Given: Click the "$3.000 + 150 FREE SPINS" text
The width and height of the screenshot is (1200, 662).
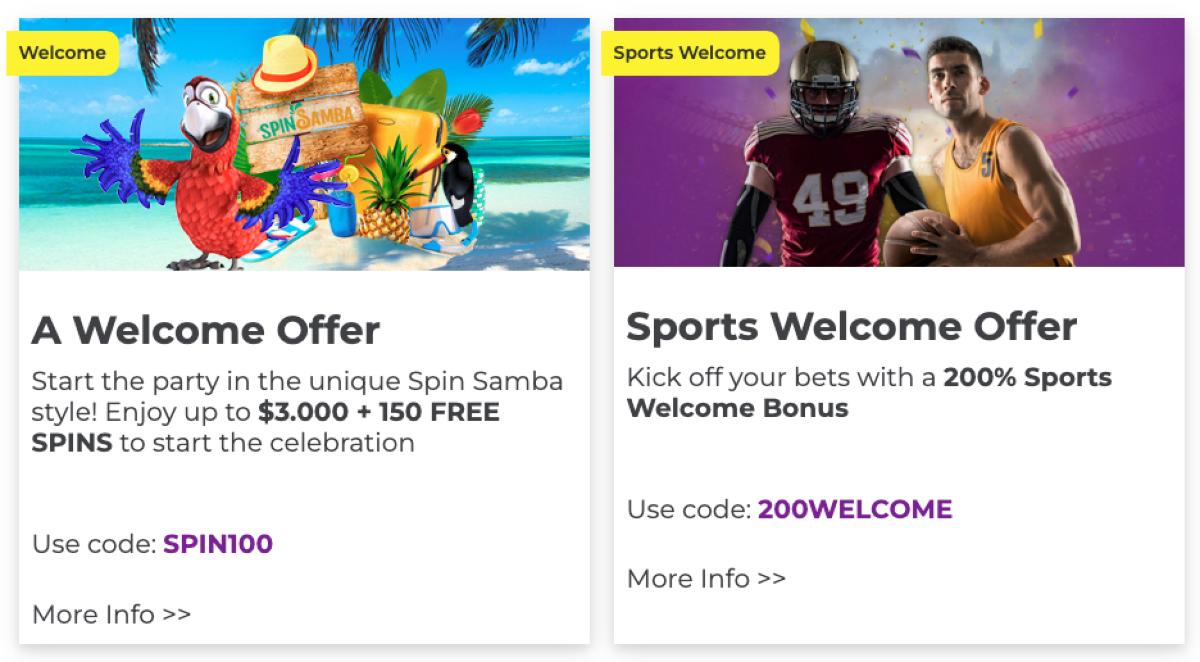Looking at the screenshot, I should [x=378, y=412].
